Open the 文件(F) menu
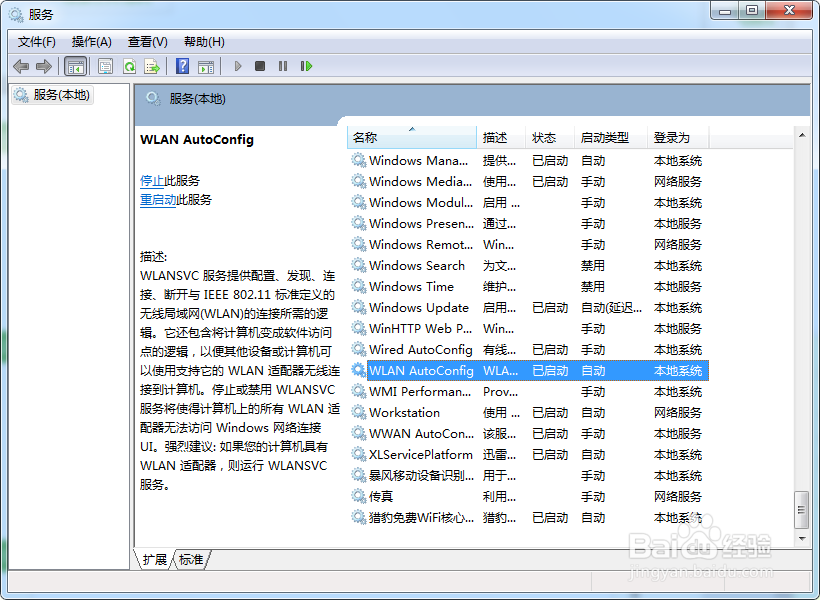Screen dimensions: 820x600 coord(37,42)
